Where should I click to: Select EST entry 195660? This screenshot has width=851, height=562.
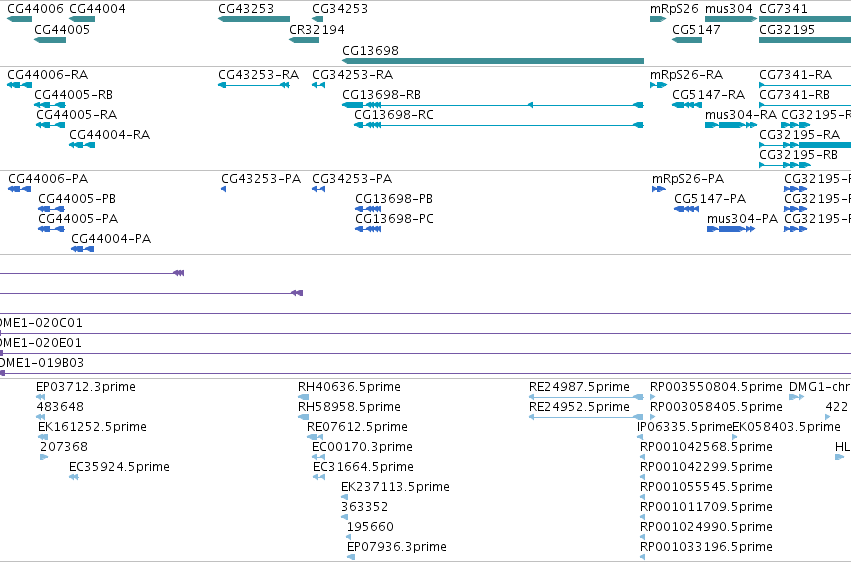click(x=349, y=537)
